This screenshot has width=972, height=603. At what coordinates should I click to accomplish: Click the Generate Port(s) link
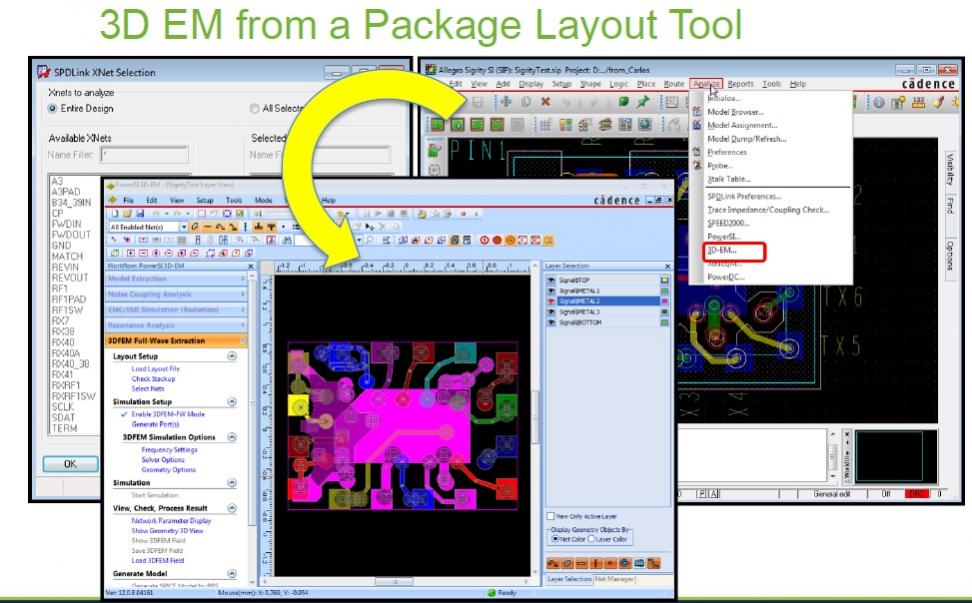(x=155, y=425)
